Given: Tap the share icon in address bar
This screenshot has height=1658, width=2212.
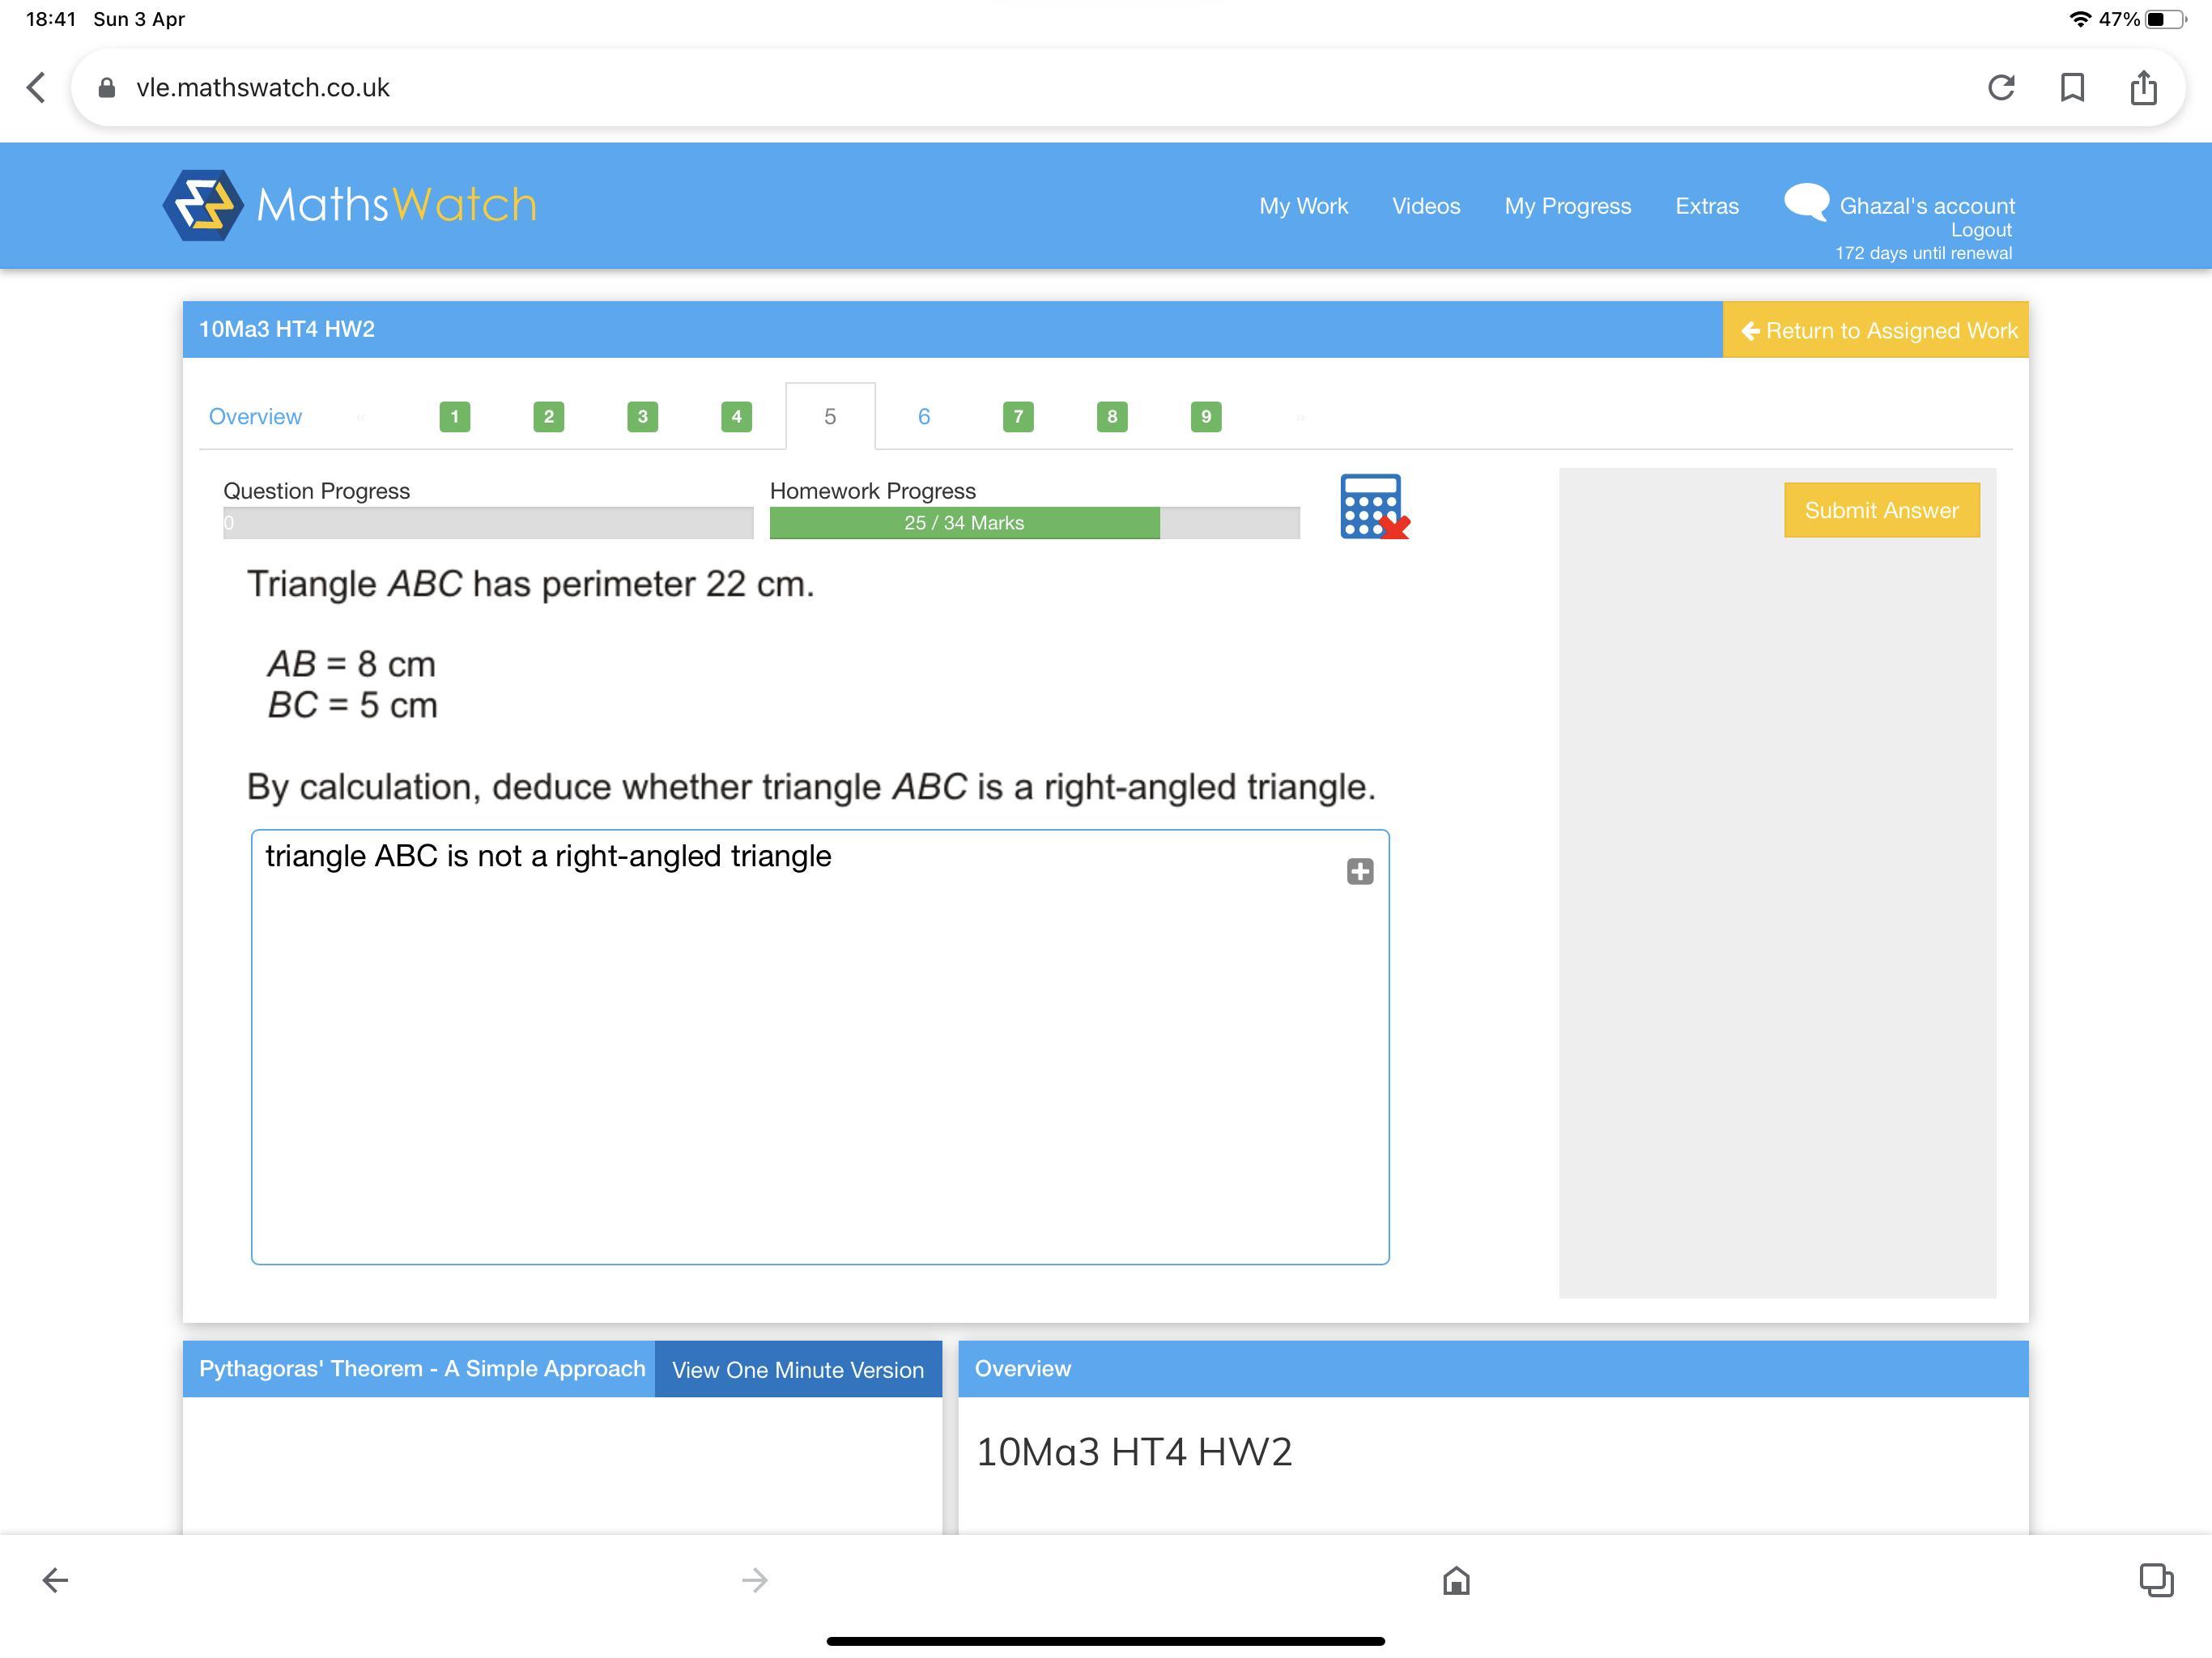Looking at the screenshot, I should (x=2143, y=88).
